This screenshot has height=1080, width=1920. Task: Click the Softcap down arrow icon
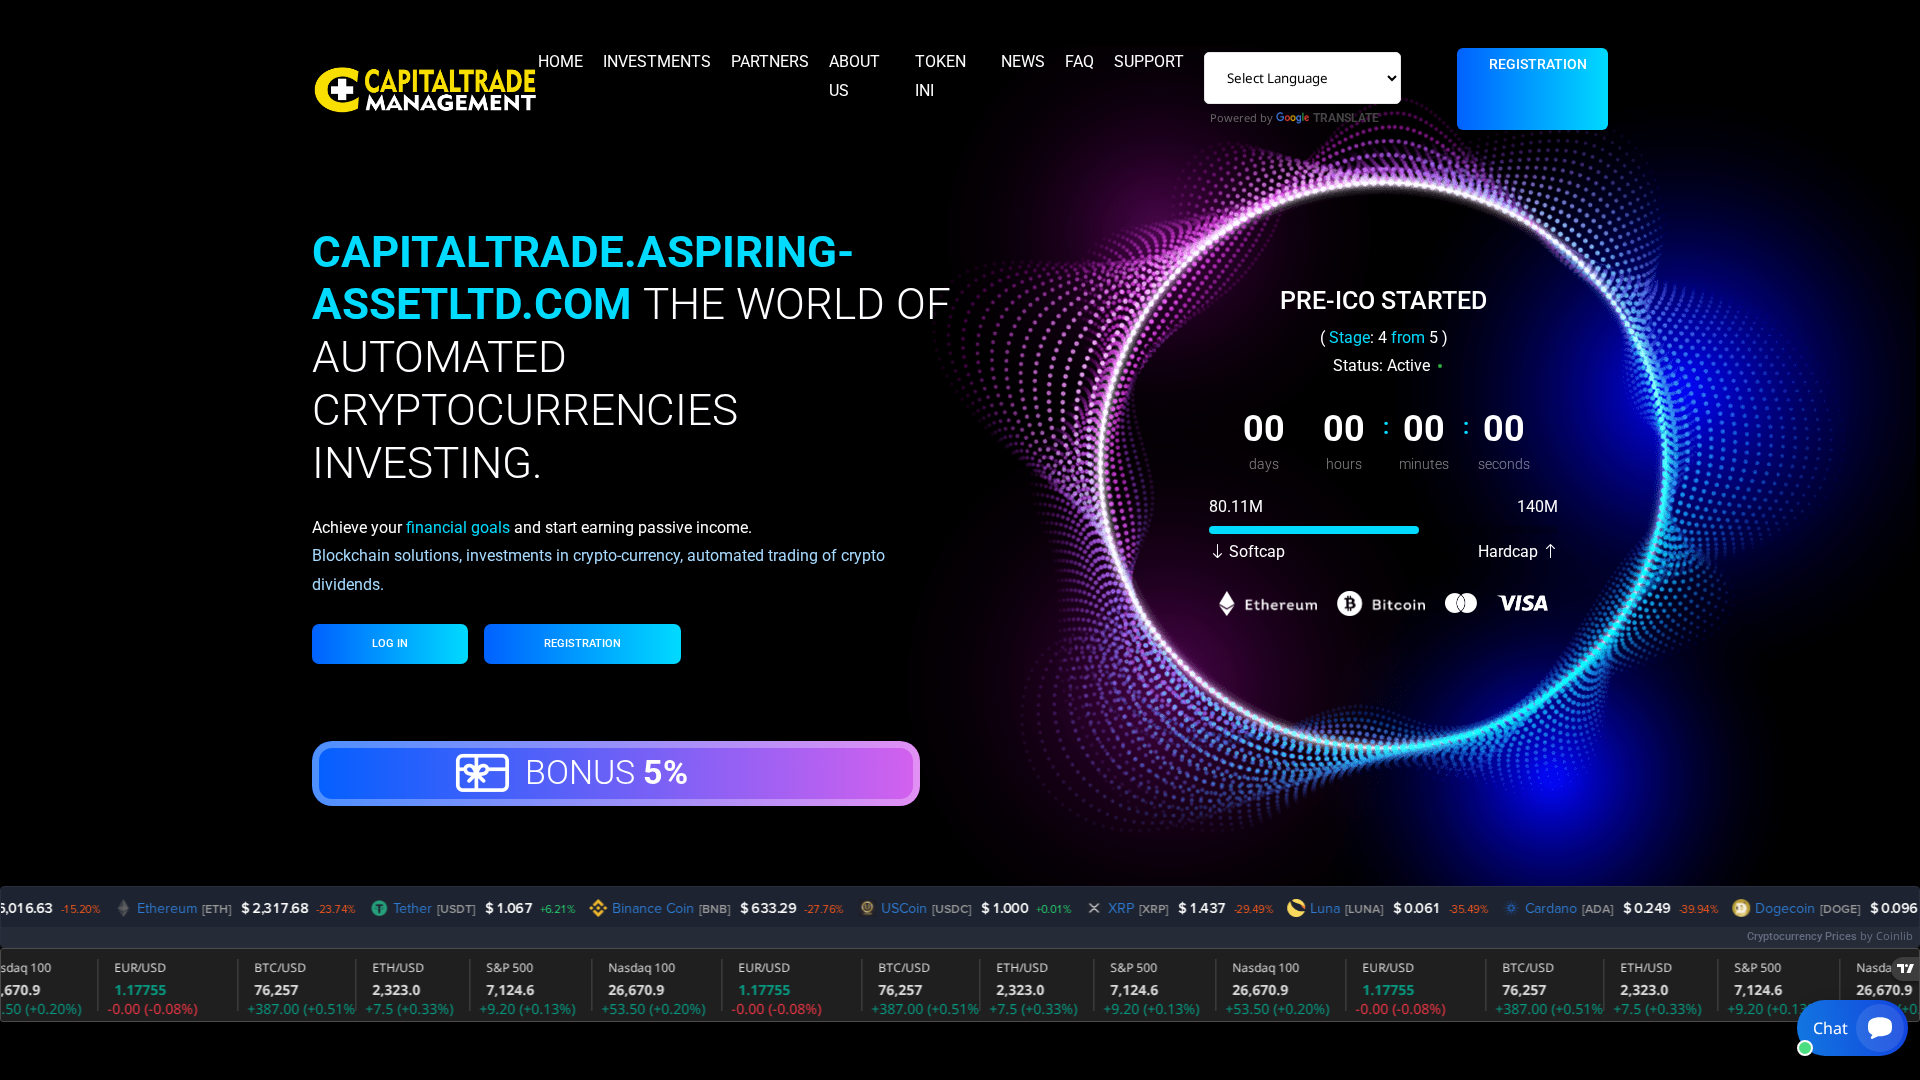tap(1217, 552)
